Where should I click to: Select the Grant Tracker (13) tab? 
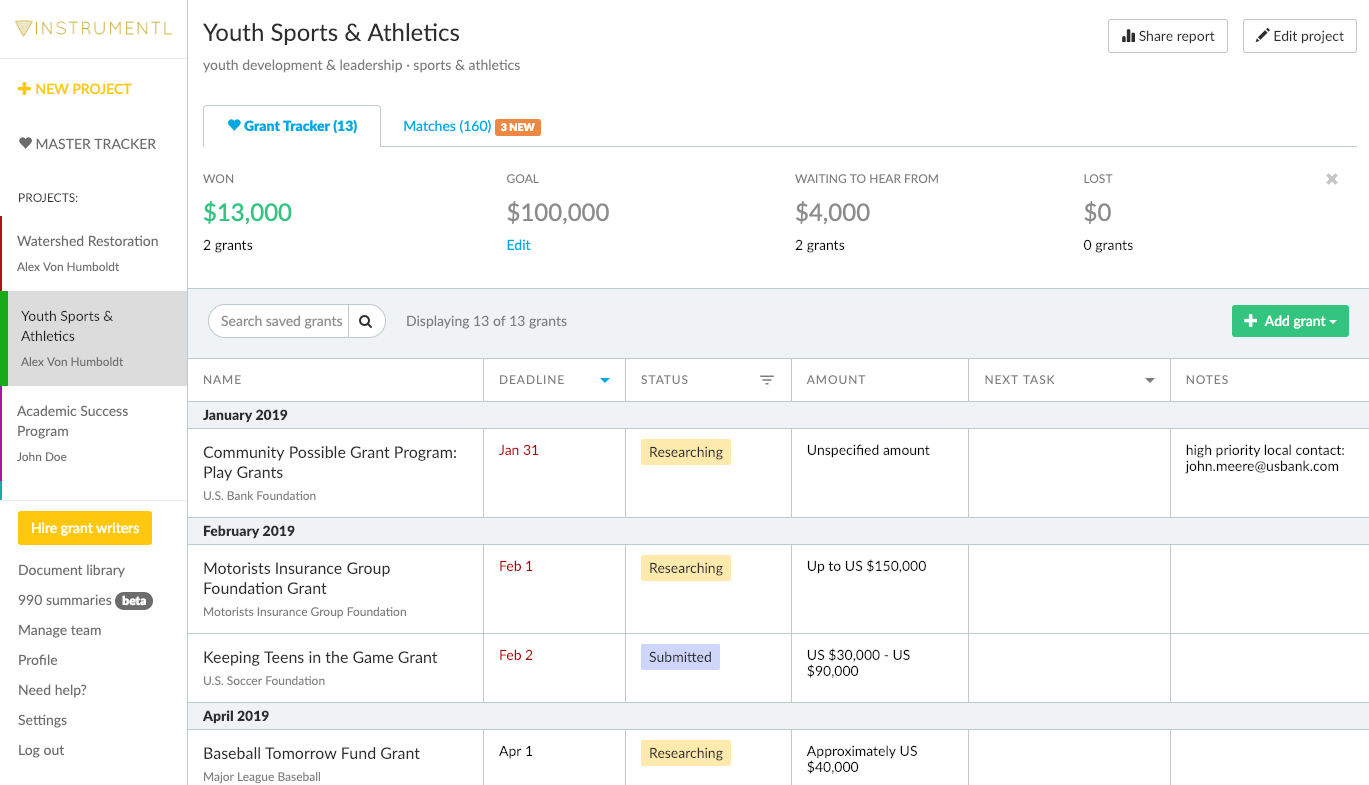(x=292, y=126)
